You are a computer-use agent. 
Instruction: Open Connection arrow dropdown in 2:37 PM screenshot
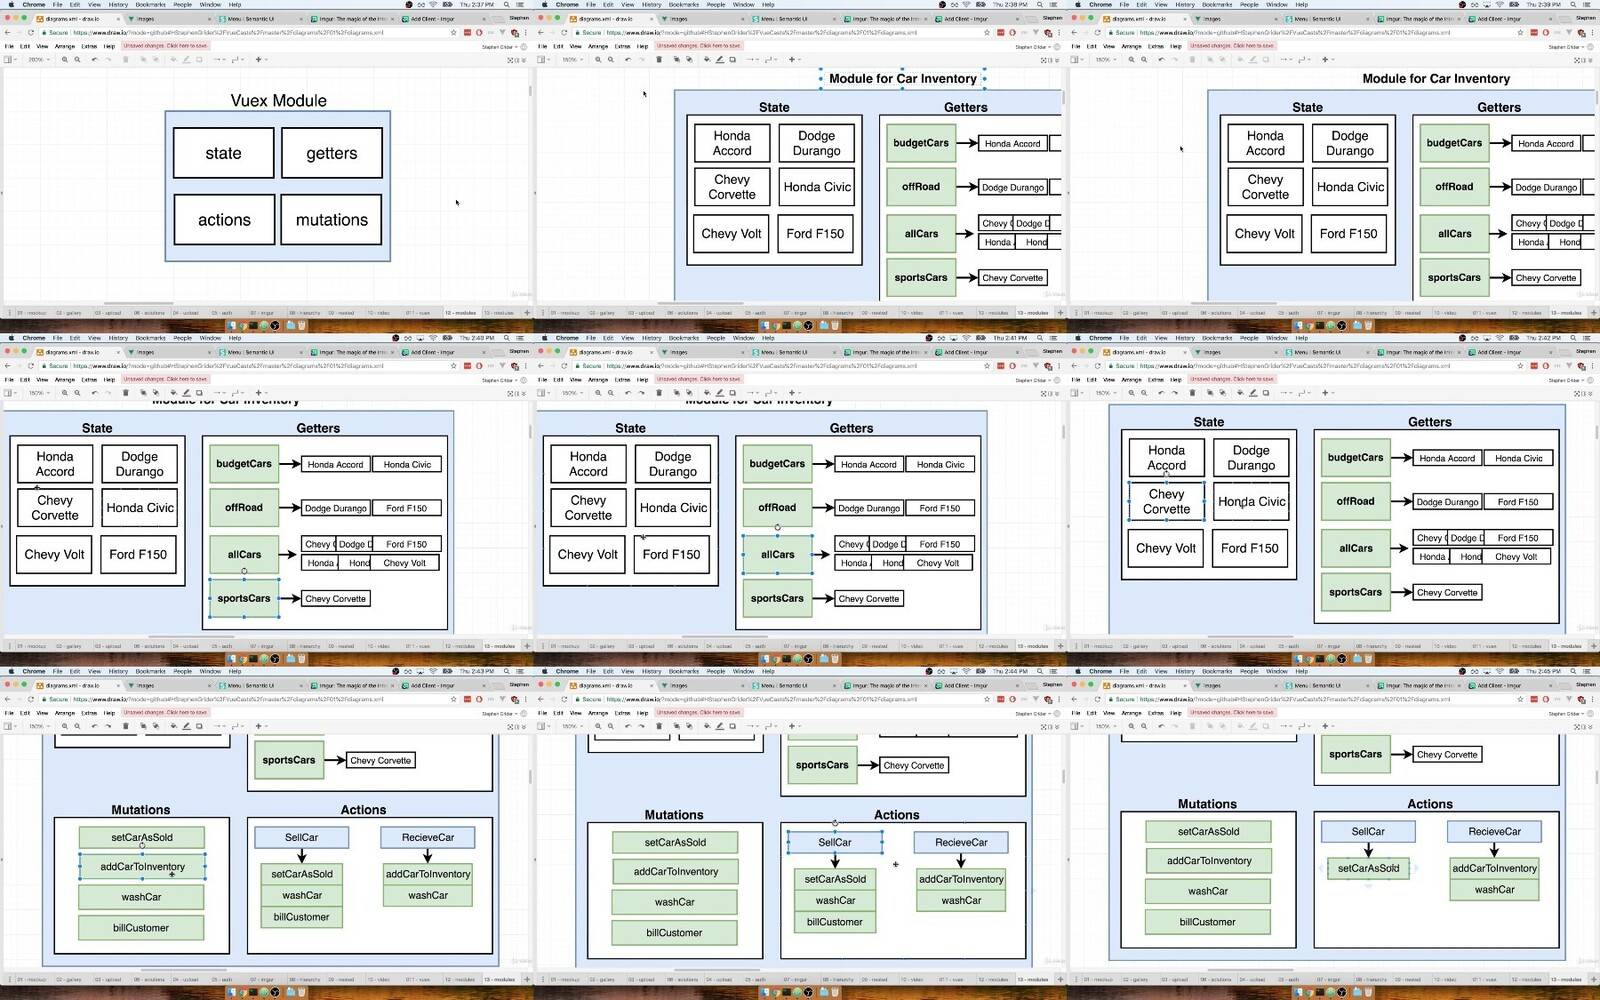click(219, 59)
